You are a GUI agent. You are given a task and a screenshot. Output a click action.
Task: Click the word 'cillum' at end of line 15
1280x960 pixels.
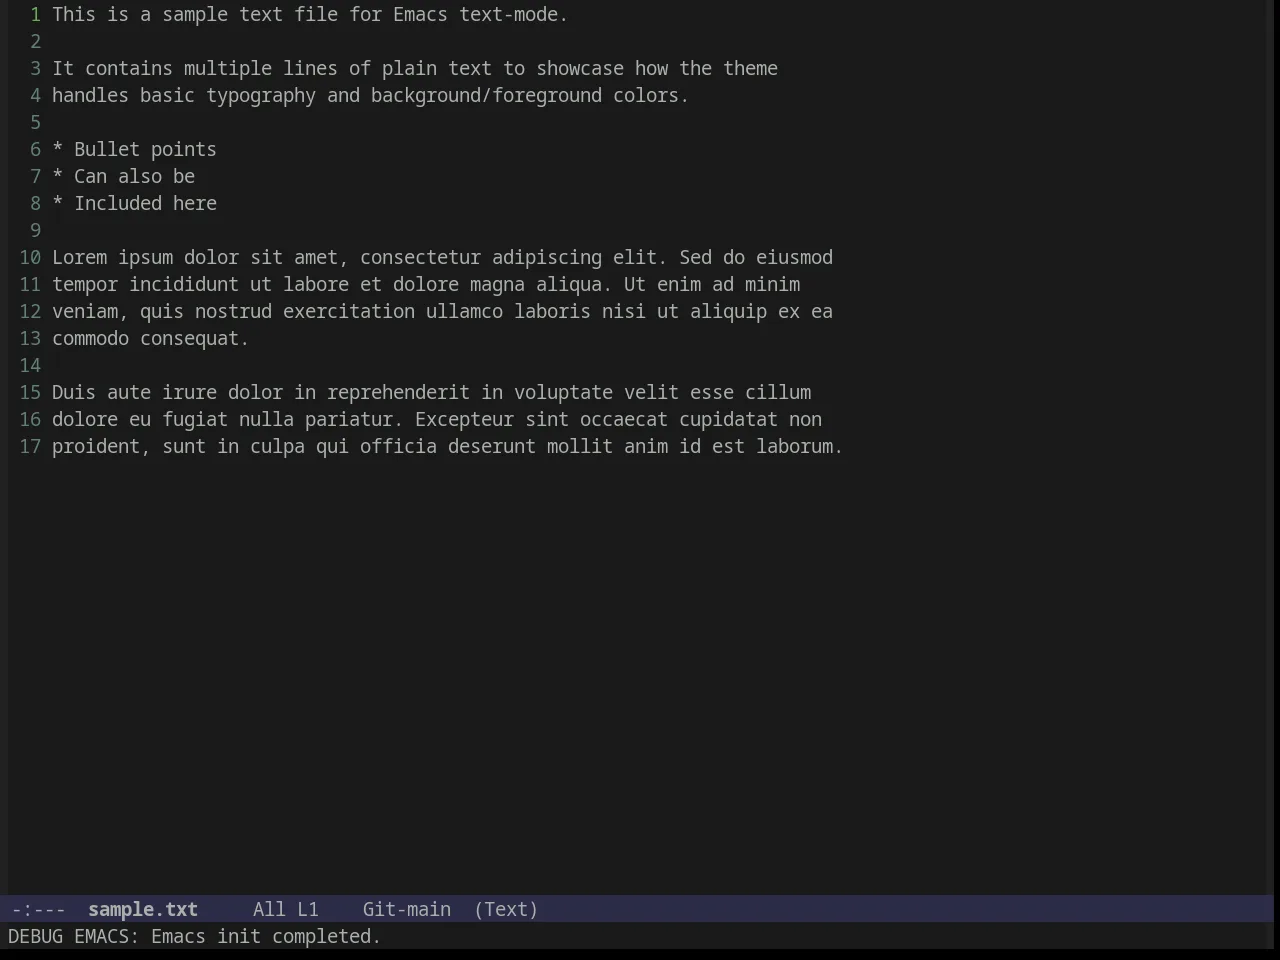(778, 392)
